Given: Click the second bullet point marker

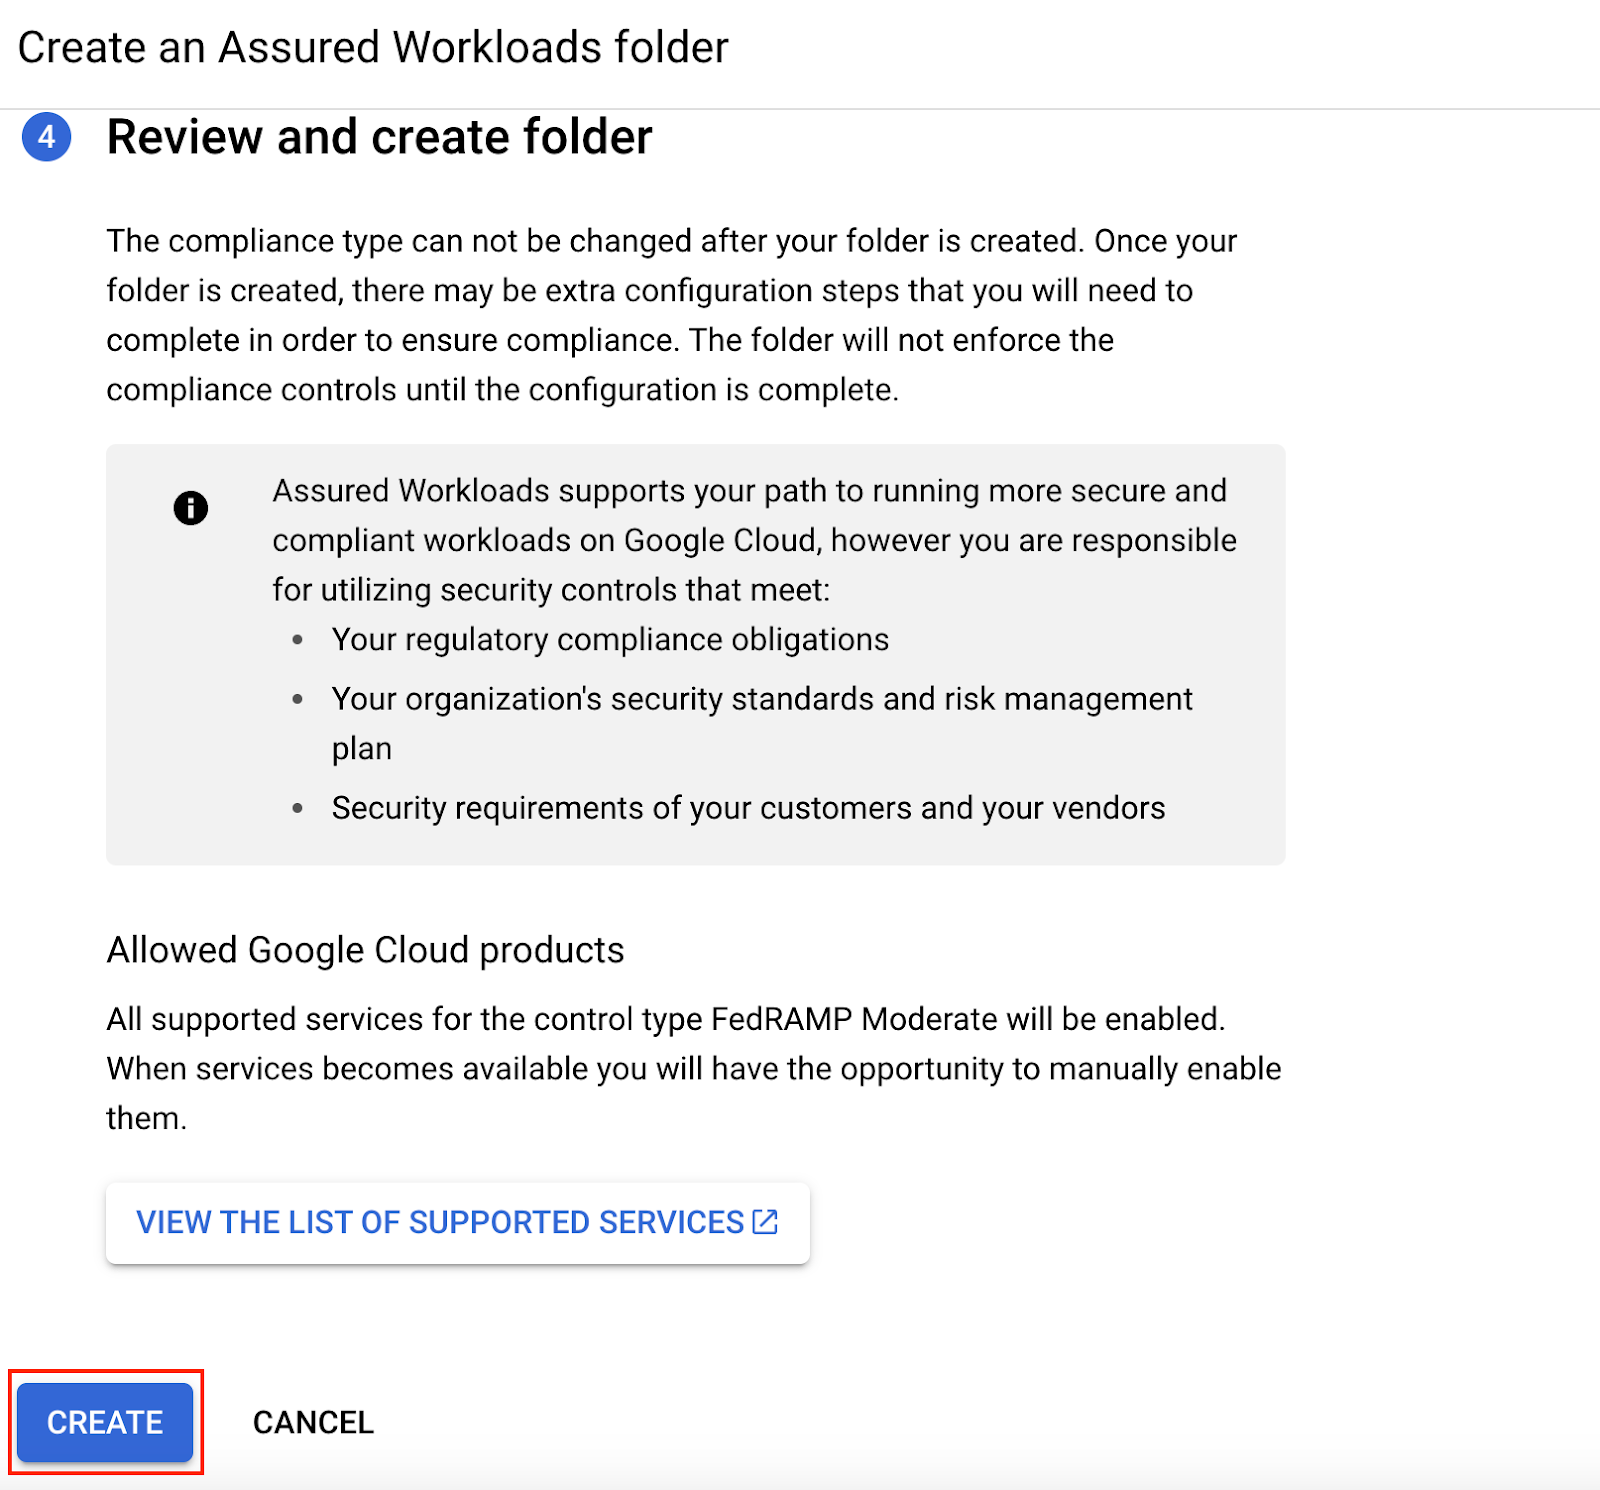Looking at the screenshot, I should point(297,699).
